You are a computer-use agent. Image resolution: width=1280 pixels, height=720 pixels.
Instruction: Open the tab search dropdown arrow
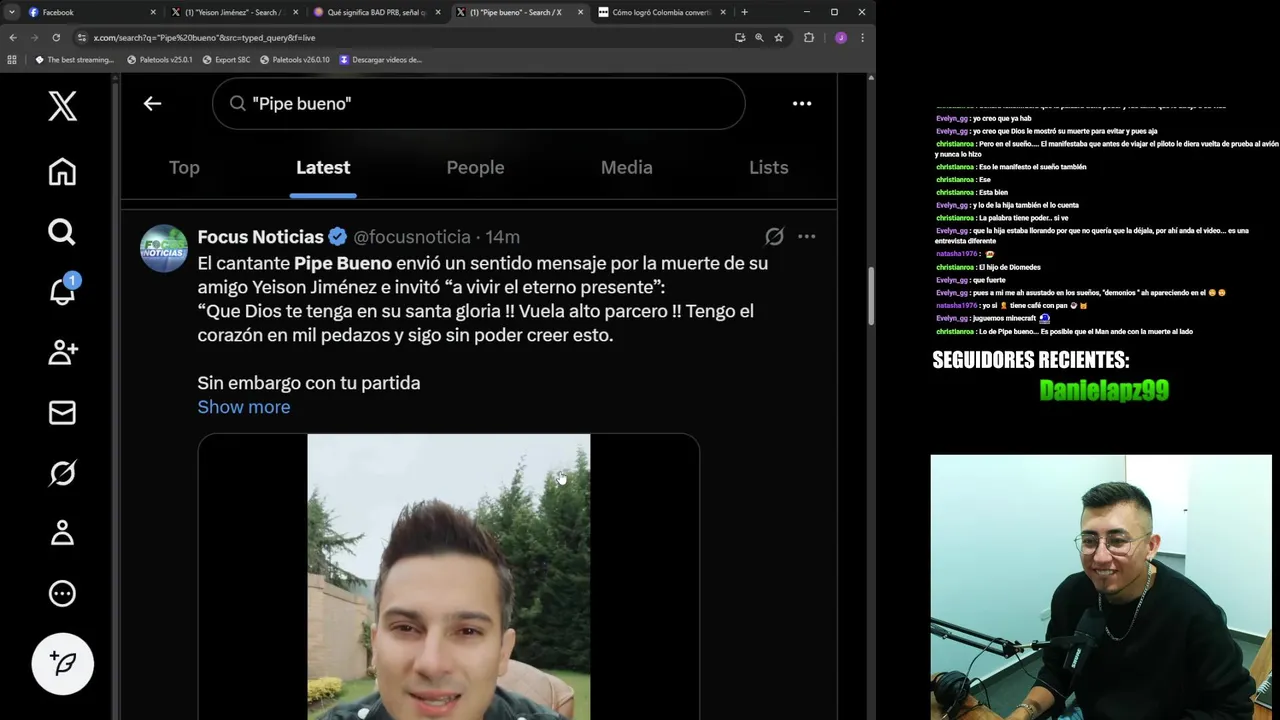point(11,12)
